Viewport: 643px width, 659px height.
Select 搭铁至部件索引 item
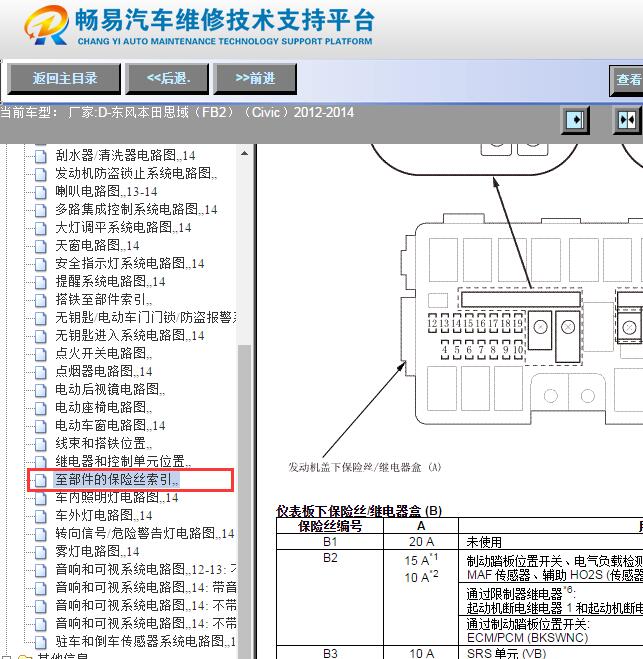pos(103,300)
